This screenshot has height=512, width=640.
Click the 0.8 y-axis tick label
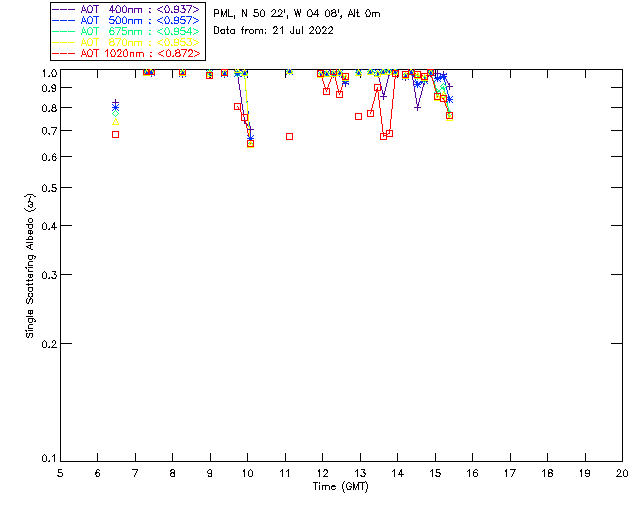[49, 108]
